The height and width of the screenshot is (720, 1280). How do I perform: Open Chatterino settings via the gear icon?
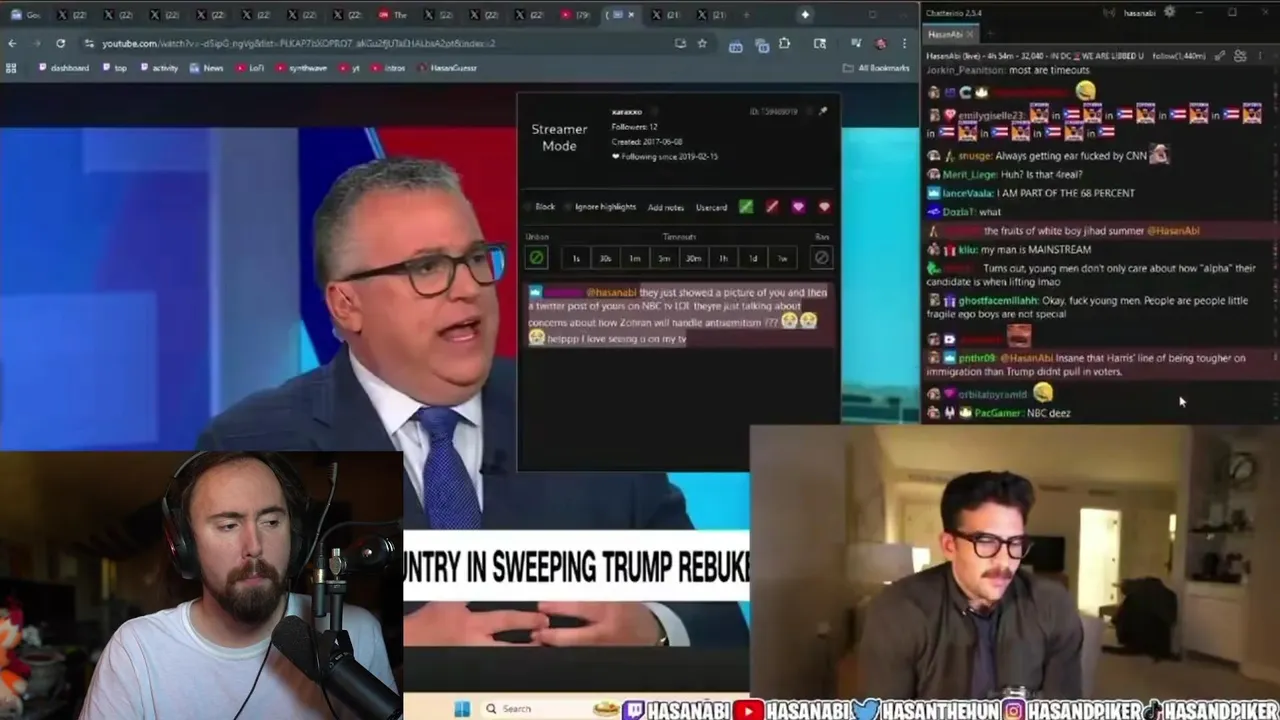pos(1170,12)
